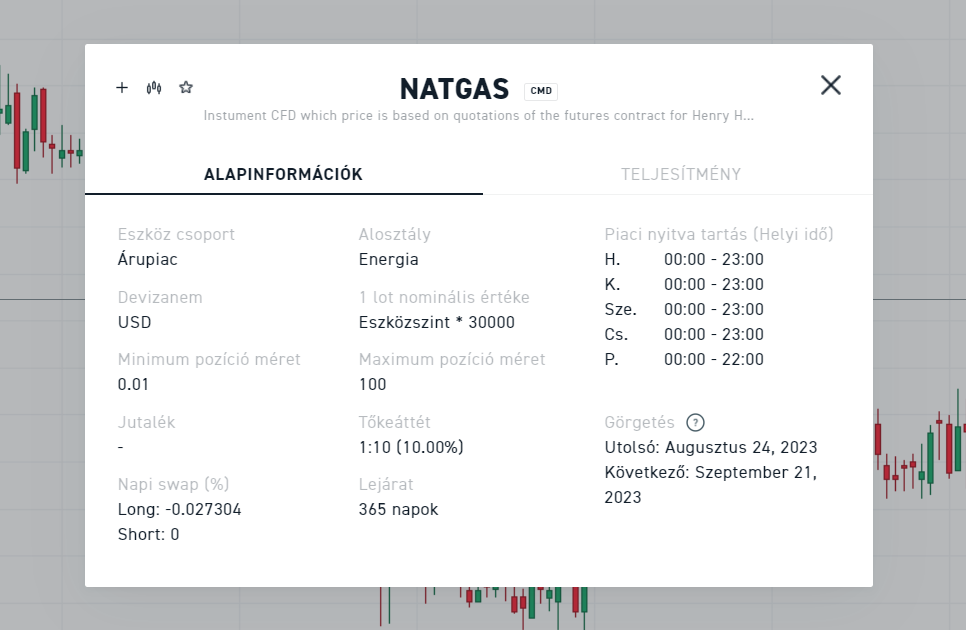The width and height of the screenshot is (966, 630).
Task: Click the plus icon to add NATGAS
Action: click(x=122, y=87)
